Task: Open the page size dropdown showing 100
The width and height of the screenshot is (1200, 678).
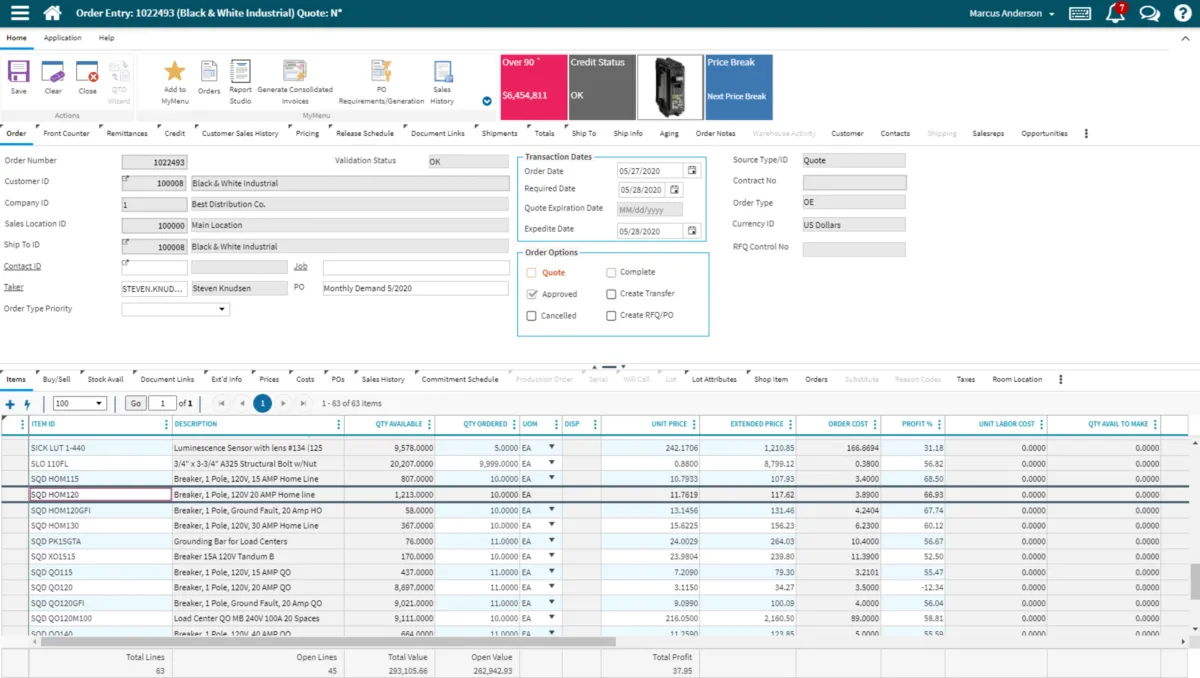Action: [80, 403]
